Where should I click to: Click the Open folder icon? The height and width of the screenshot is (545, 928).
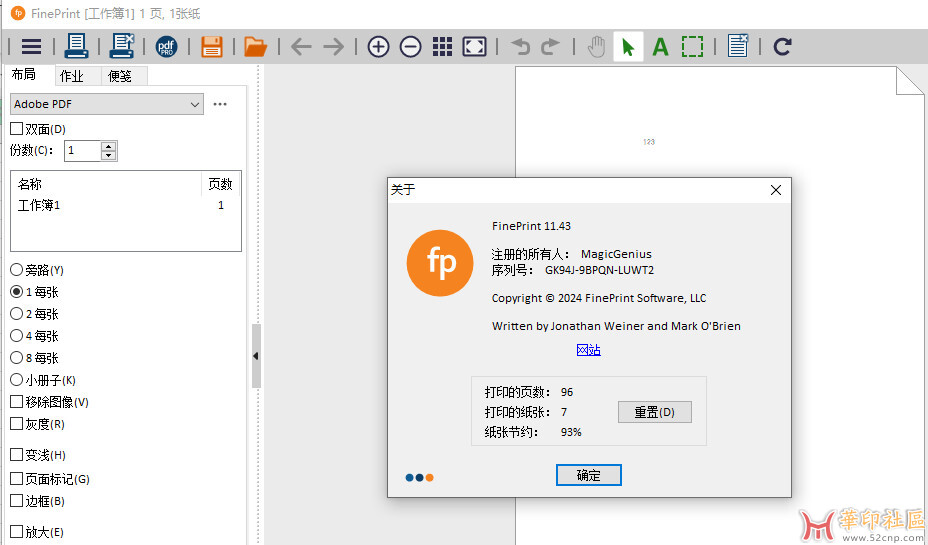tap(256, 47)
